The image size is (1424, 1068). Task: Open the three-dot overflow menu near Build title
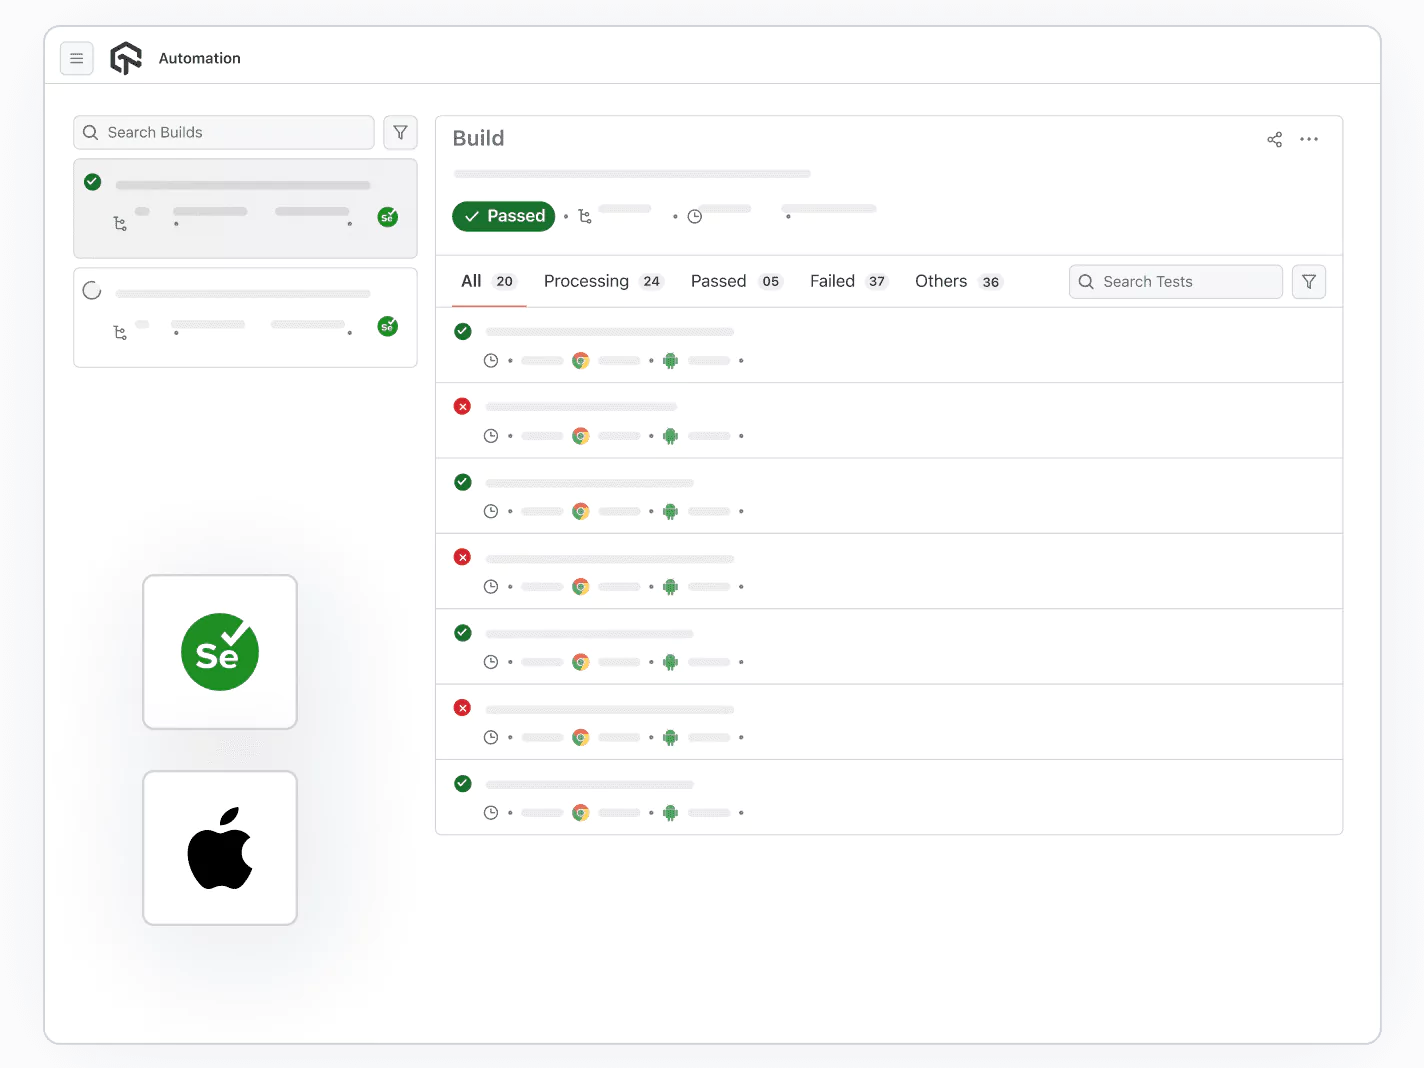point(1309,139)
